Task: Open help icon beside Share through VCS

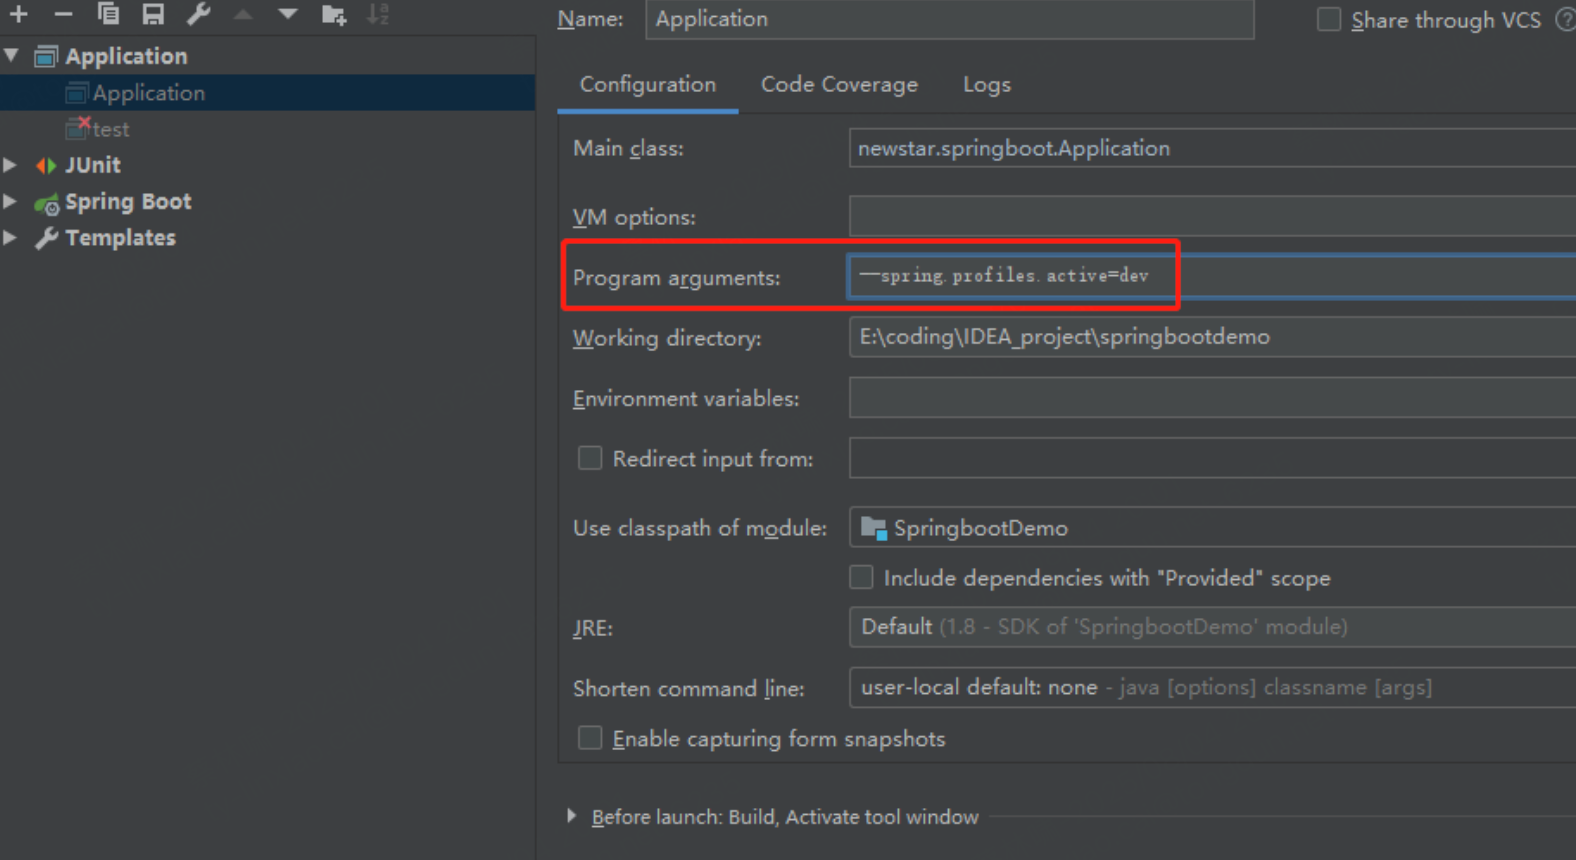Action: (x=1565, y=20)
